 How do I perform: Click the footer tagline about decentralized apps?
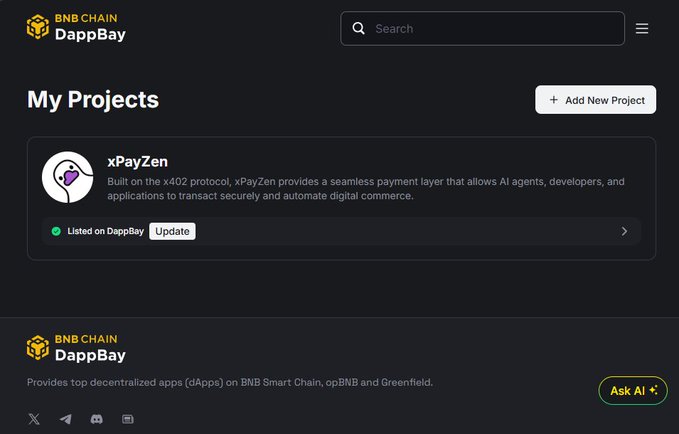tap(230, 382)
